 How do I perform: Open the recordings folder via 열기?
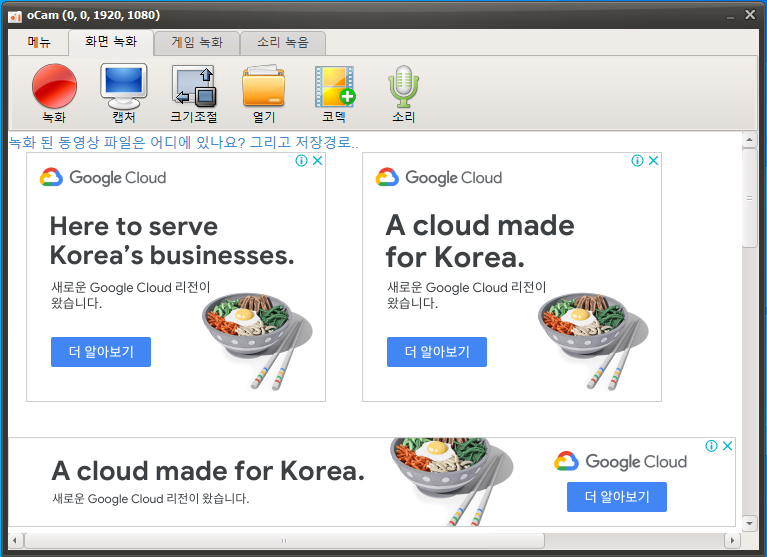coord(264,93)
